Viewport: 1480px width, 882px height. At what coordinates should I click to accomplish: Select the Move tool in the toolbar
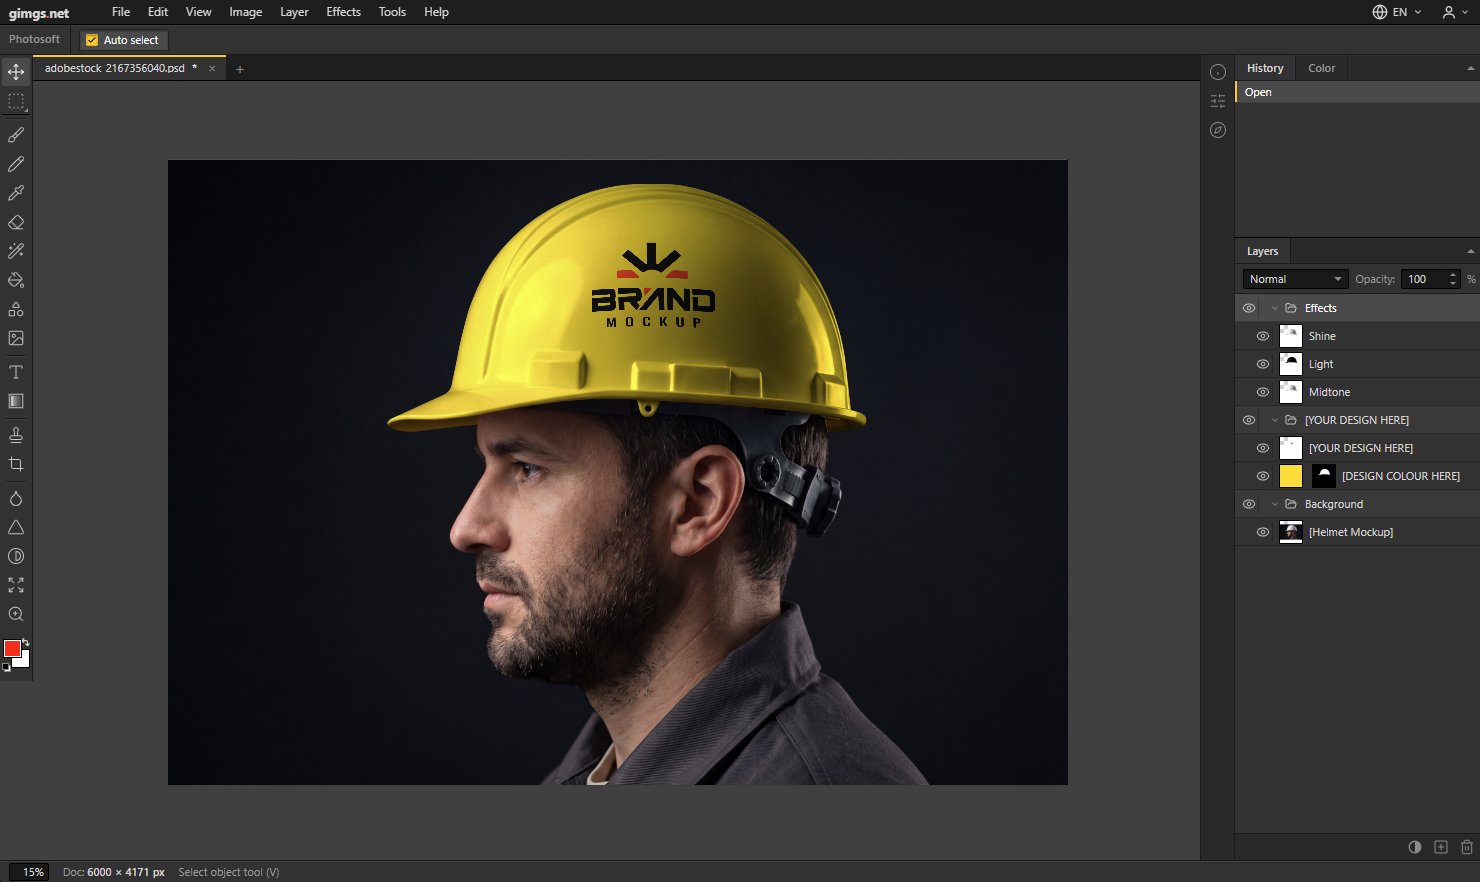[16, 72]
